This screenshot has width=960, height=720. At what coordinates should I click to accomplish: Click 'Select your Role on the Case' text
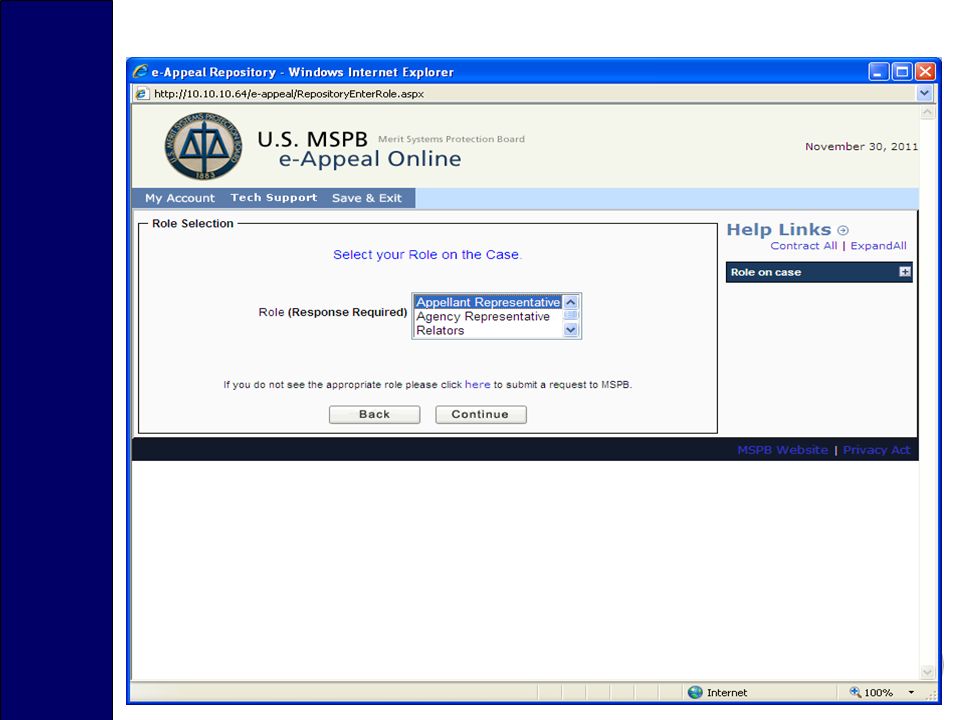427,255
